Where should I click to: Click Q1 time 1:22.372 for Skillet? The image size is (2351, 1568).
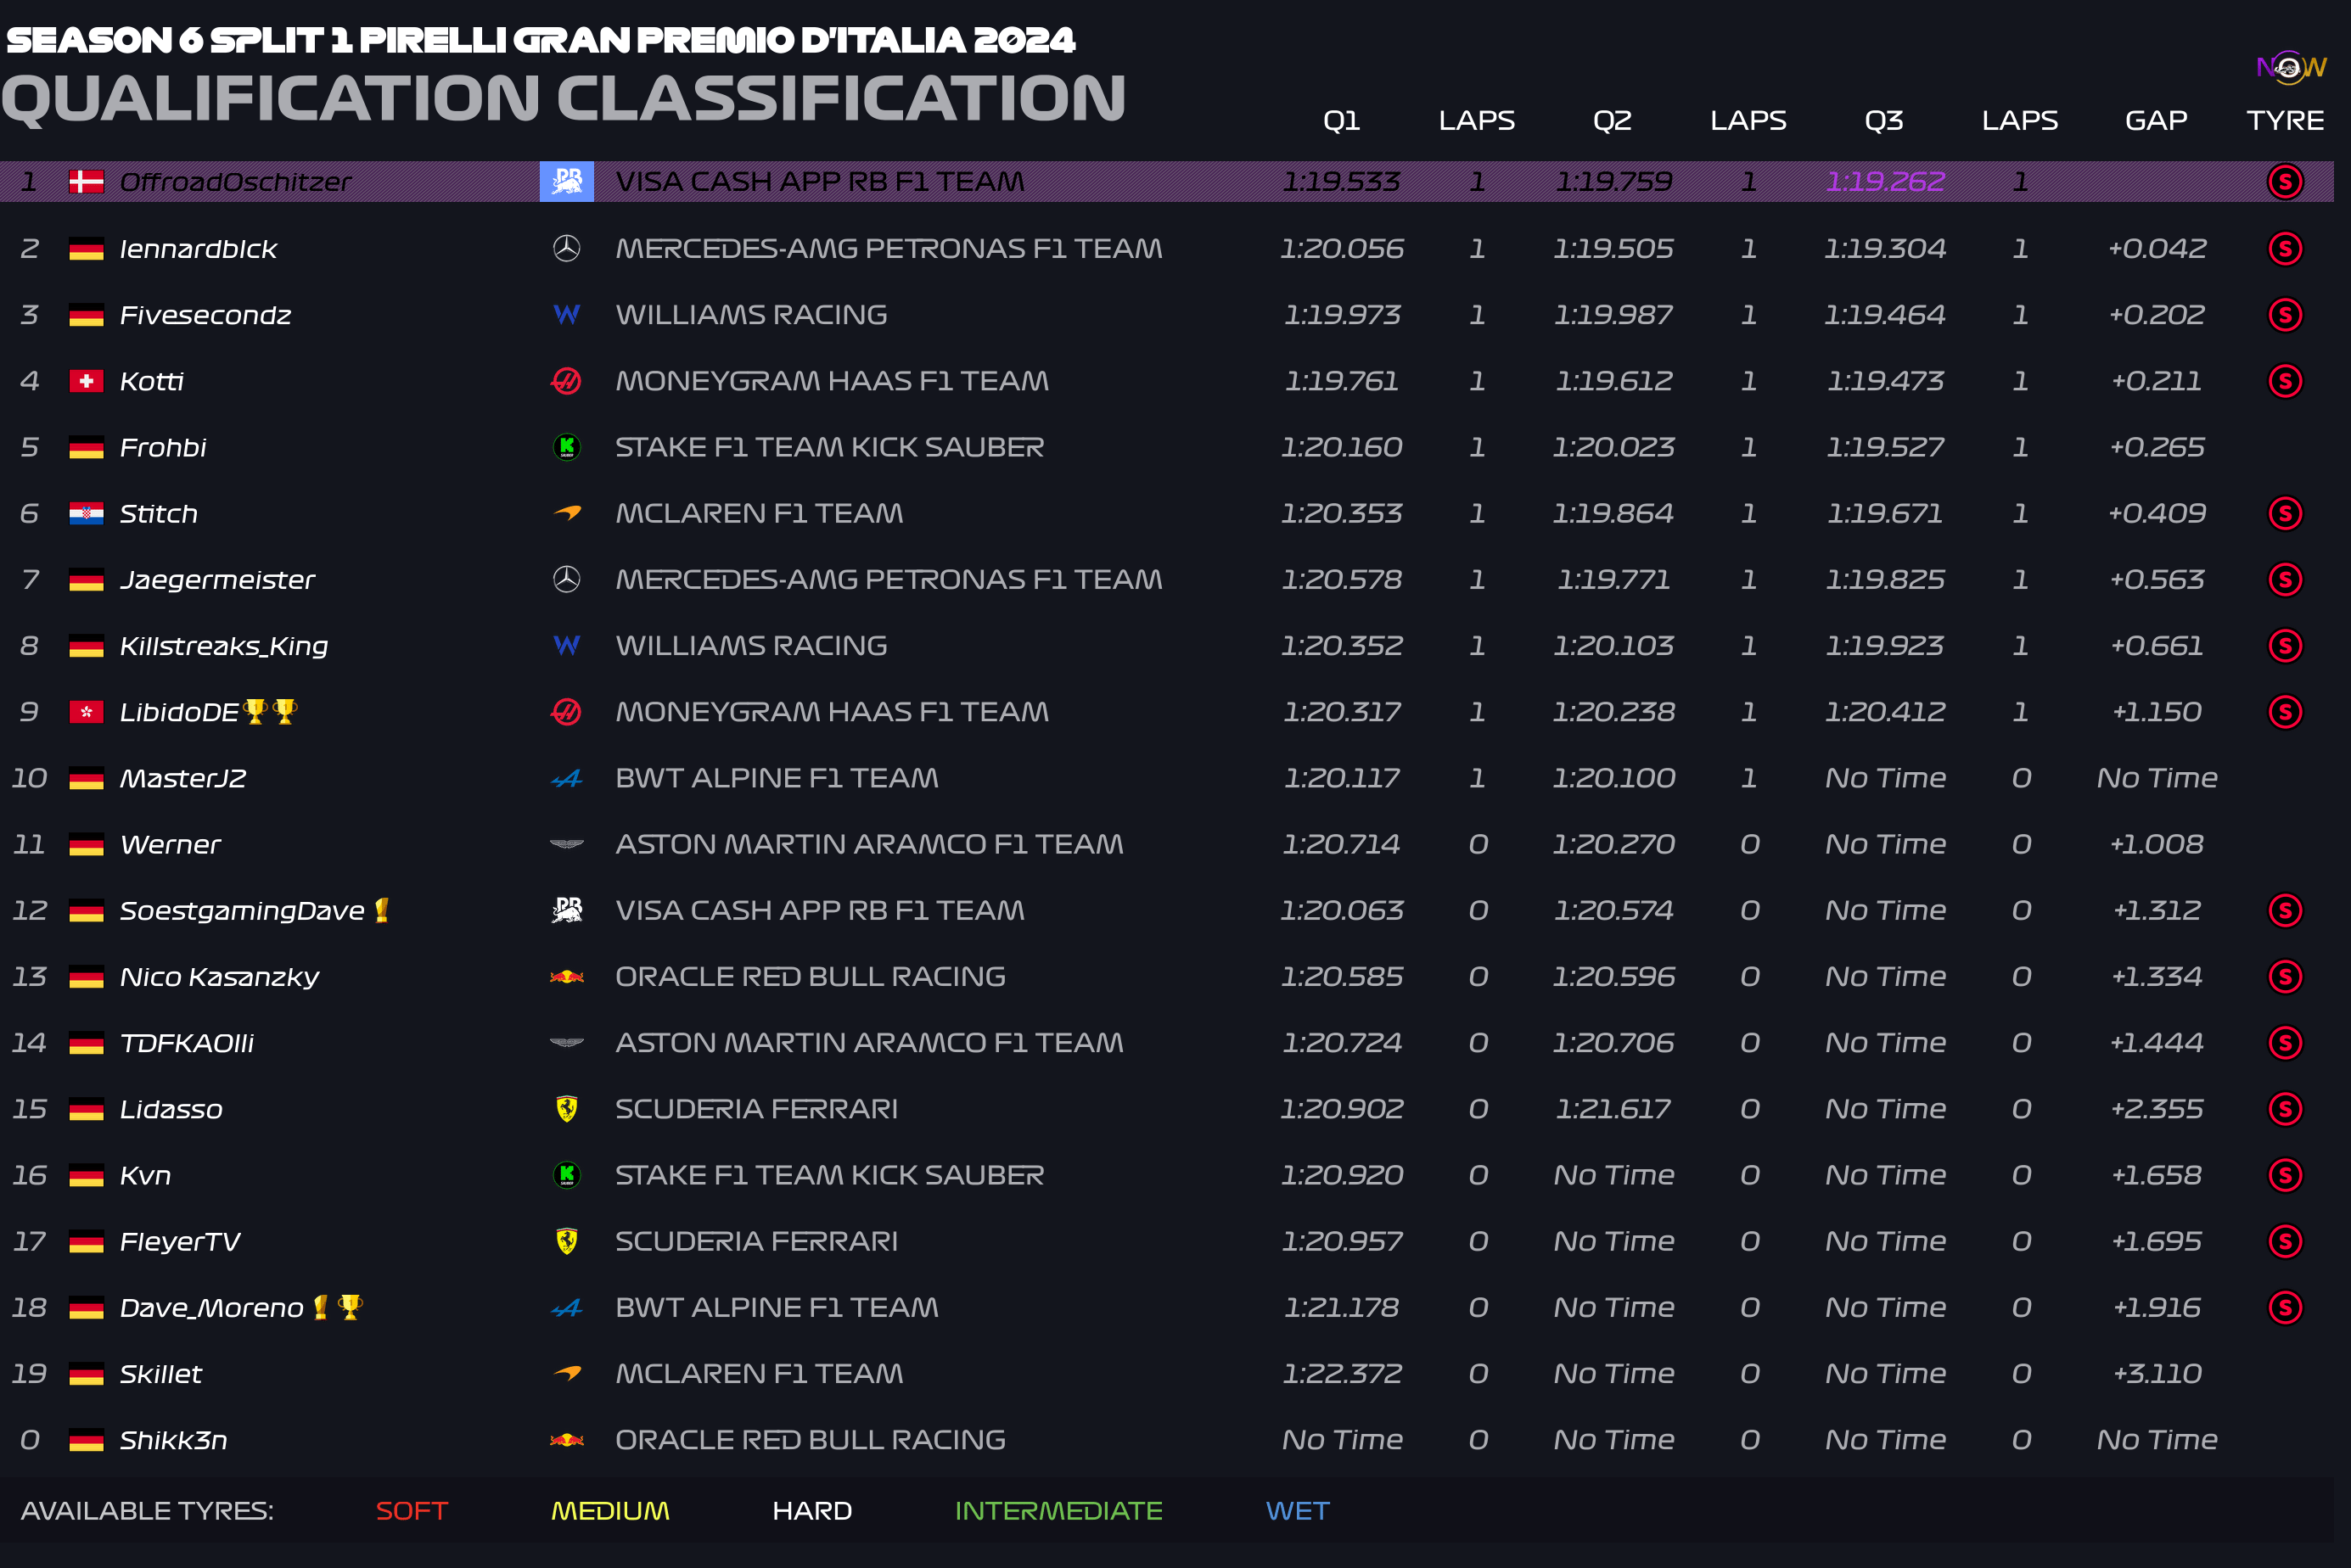(1341, 1373)
